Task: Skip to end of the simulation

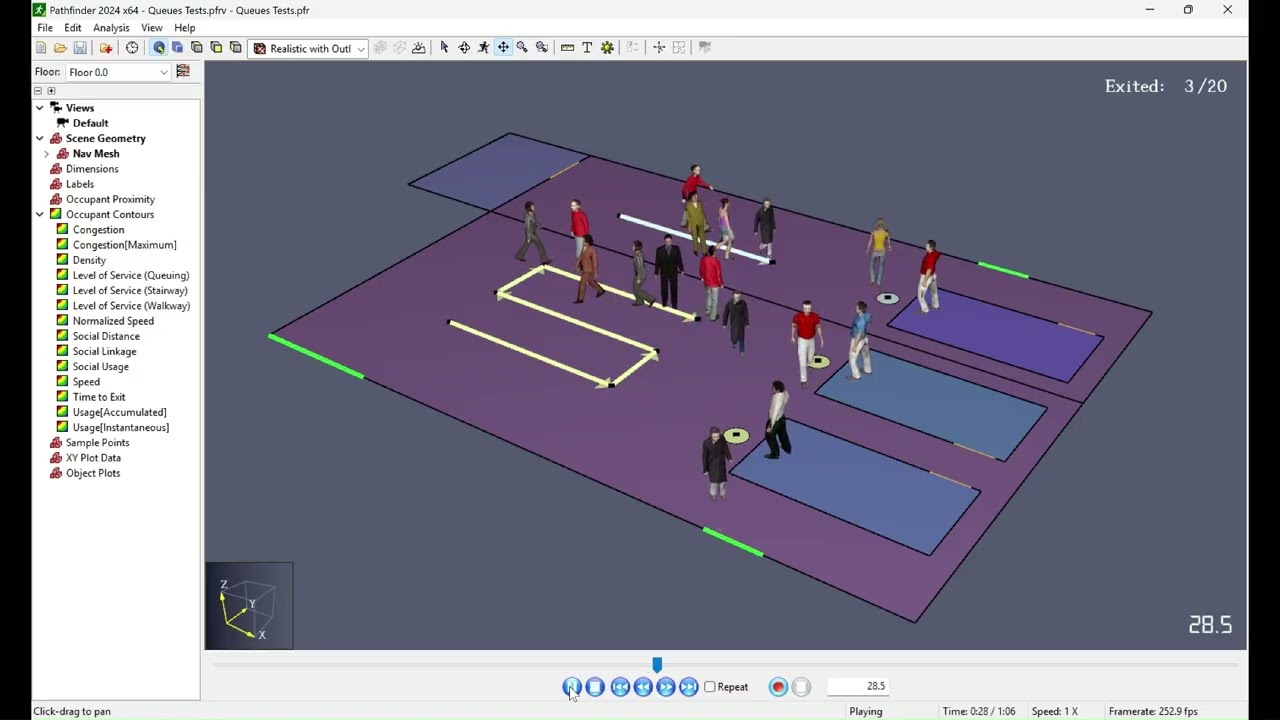Action: pos(689,687)
